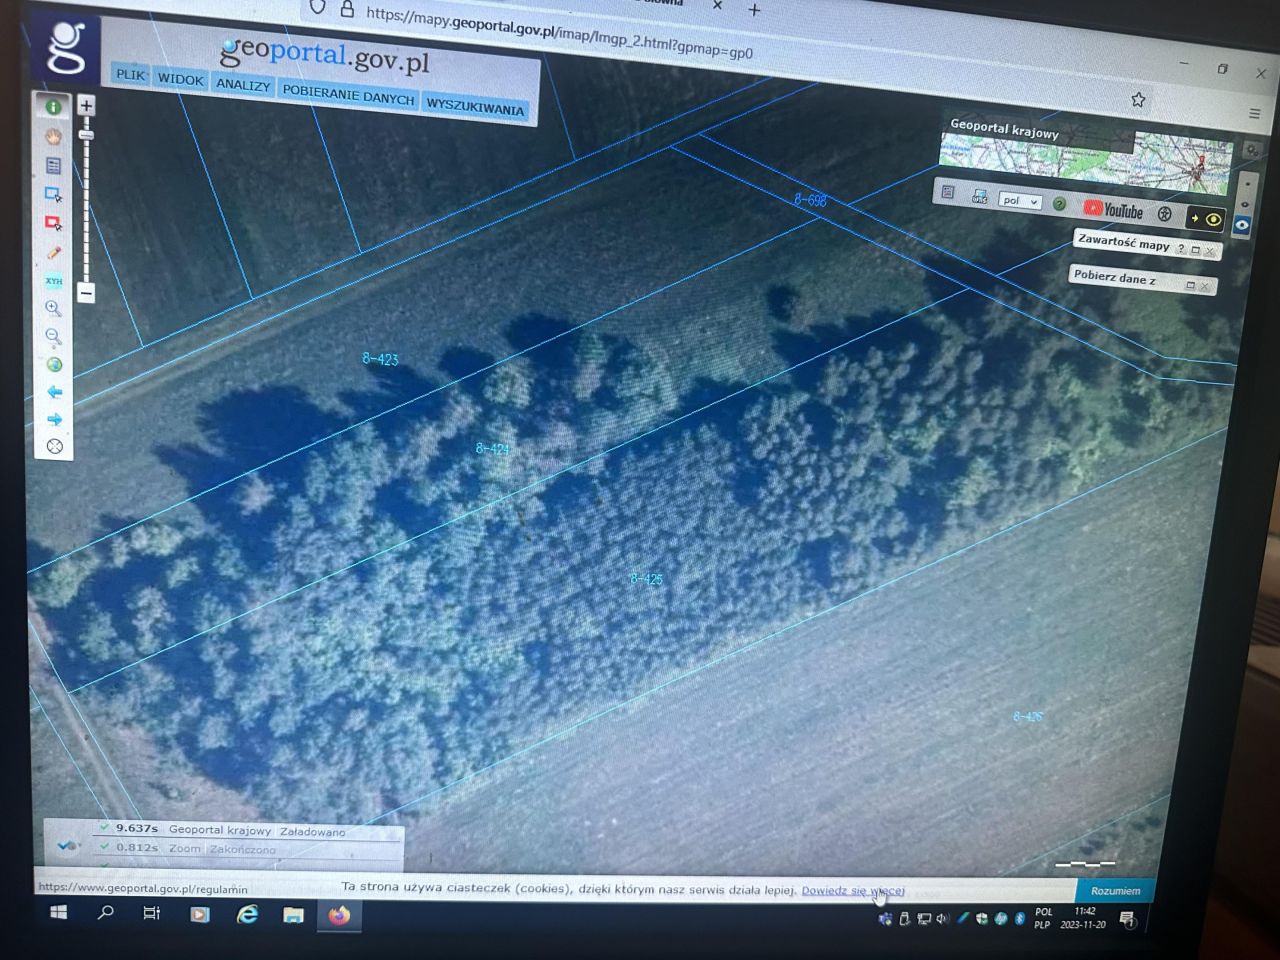Open the XYH coordinates tool
Image resolution: width=1280 pixels, height=960 pixels.
coord(53,281)
